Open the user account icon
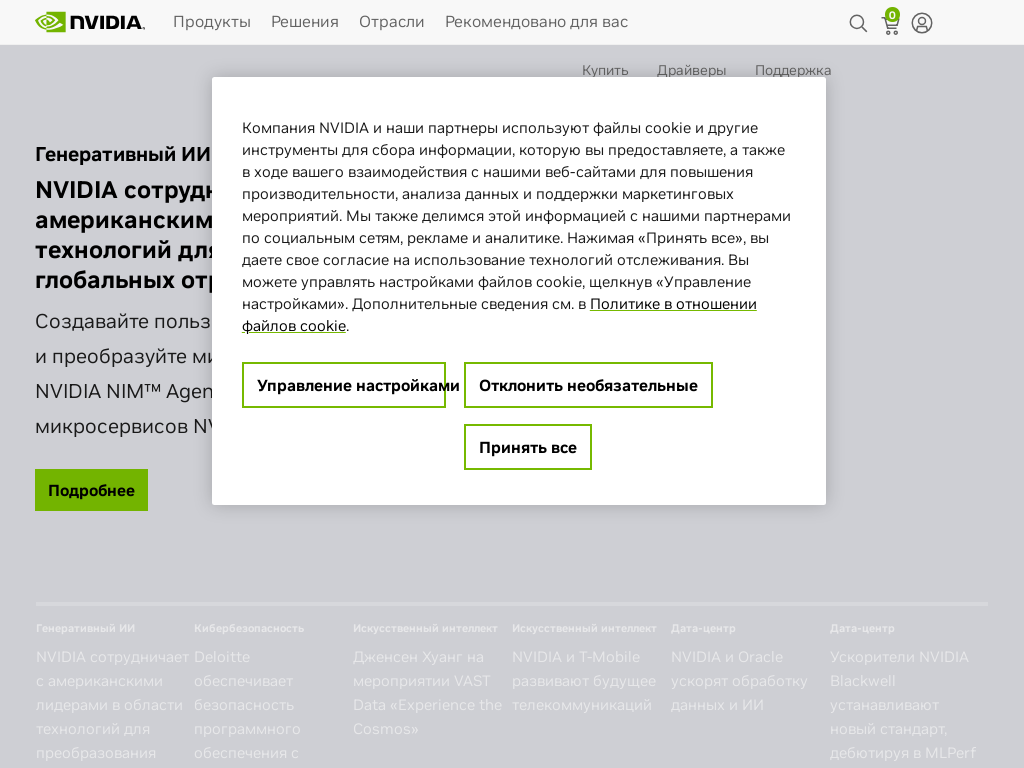Viewport: 1024px width, 768px height. point(921,24)
